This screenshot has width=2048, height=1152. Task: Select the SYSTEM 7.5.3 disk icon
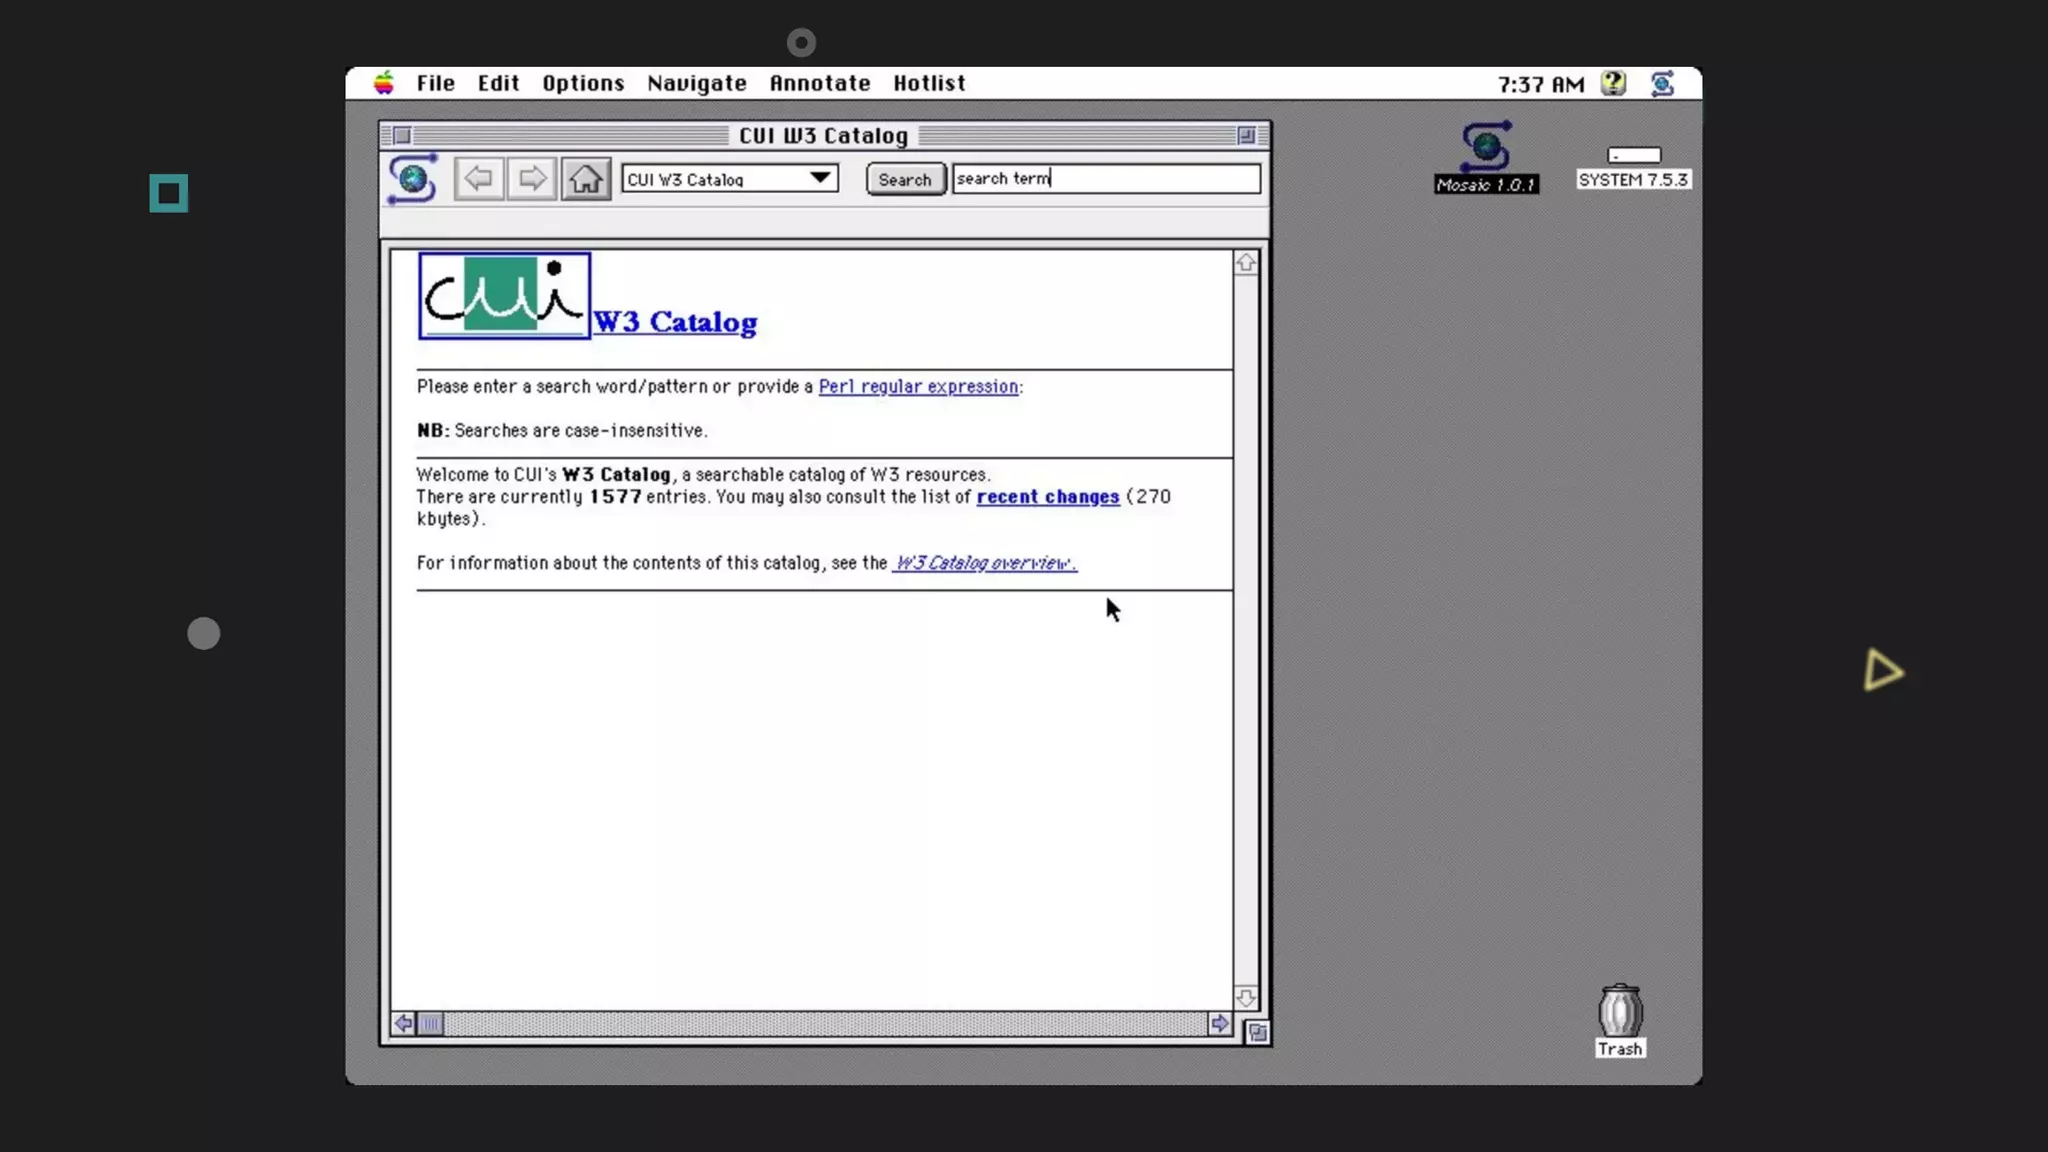(x=1633, y=156)
